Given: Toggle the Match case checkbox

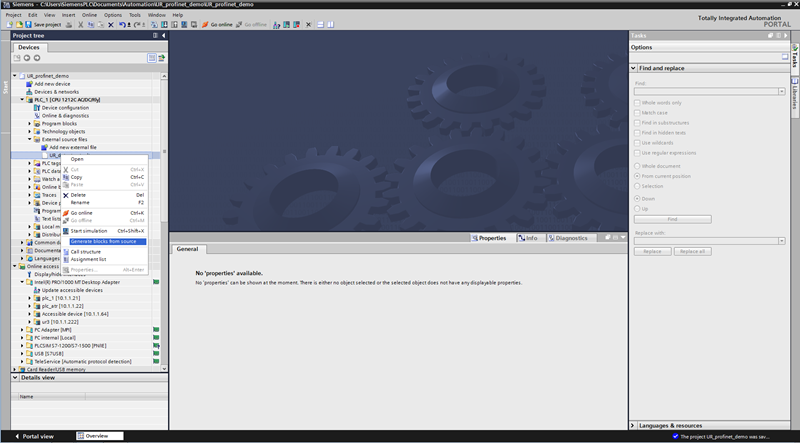Looking at the screenshot, I should [x=637, y=112].
